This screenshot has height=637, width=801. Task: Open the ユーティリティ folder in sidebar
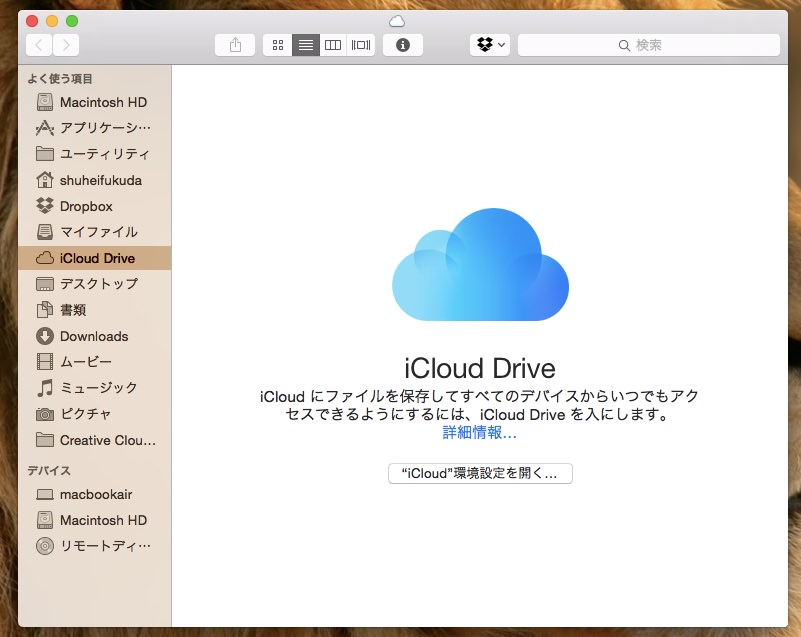95,154
